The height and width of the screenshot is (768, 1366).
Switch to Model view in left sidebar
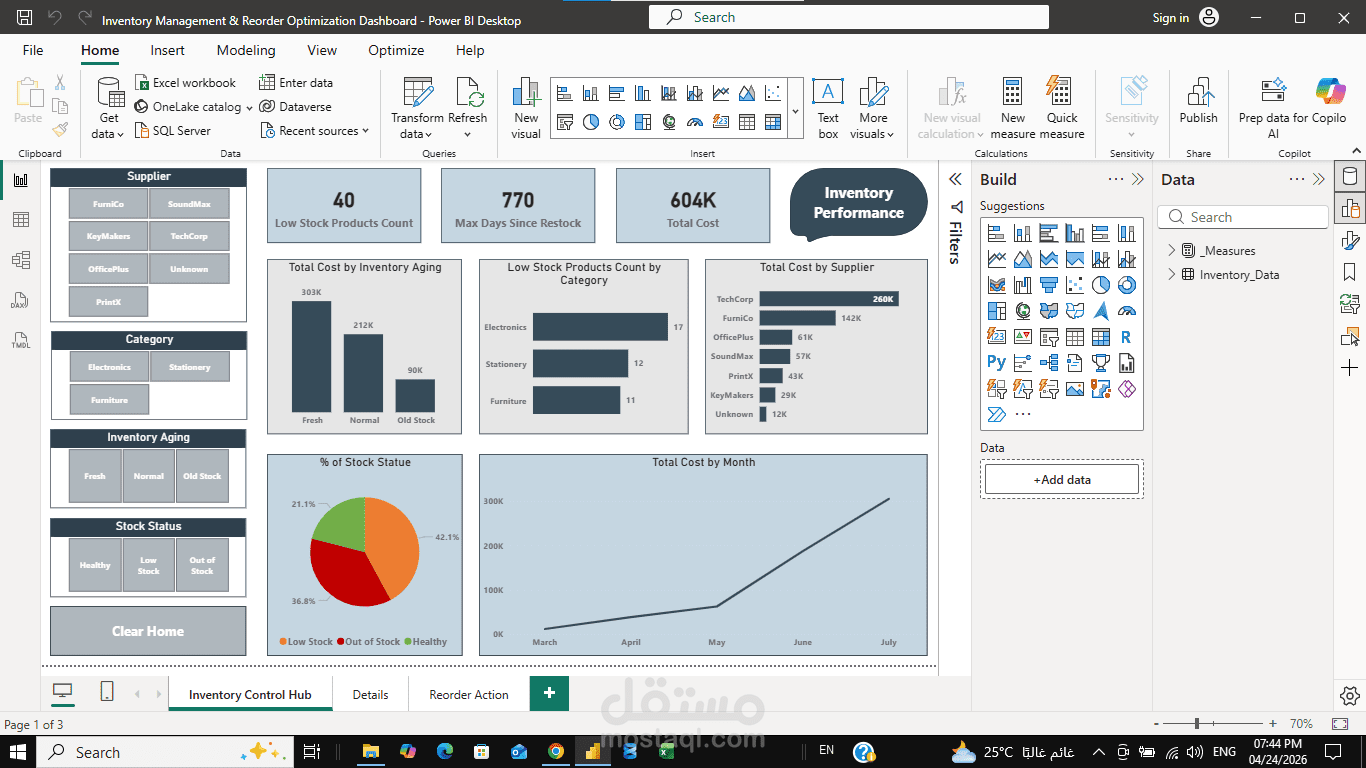21,260
